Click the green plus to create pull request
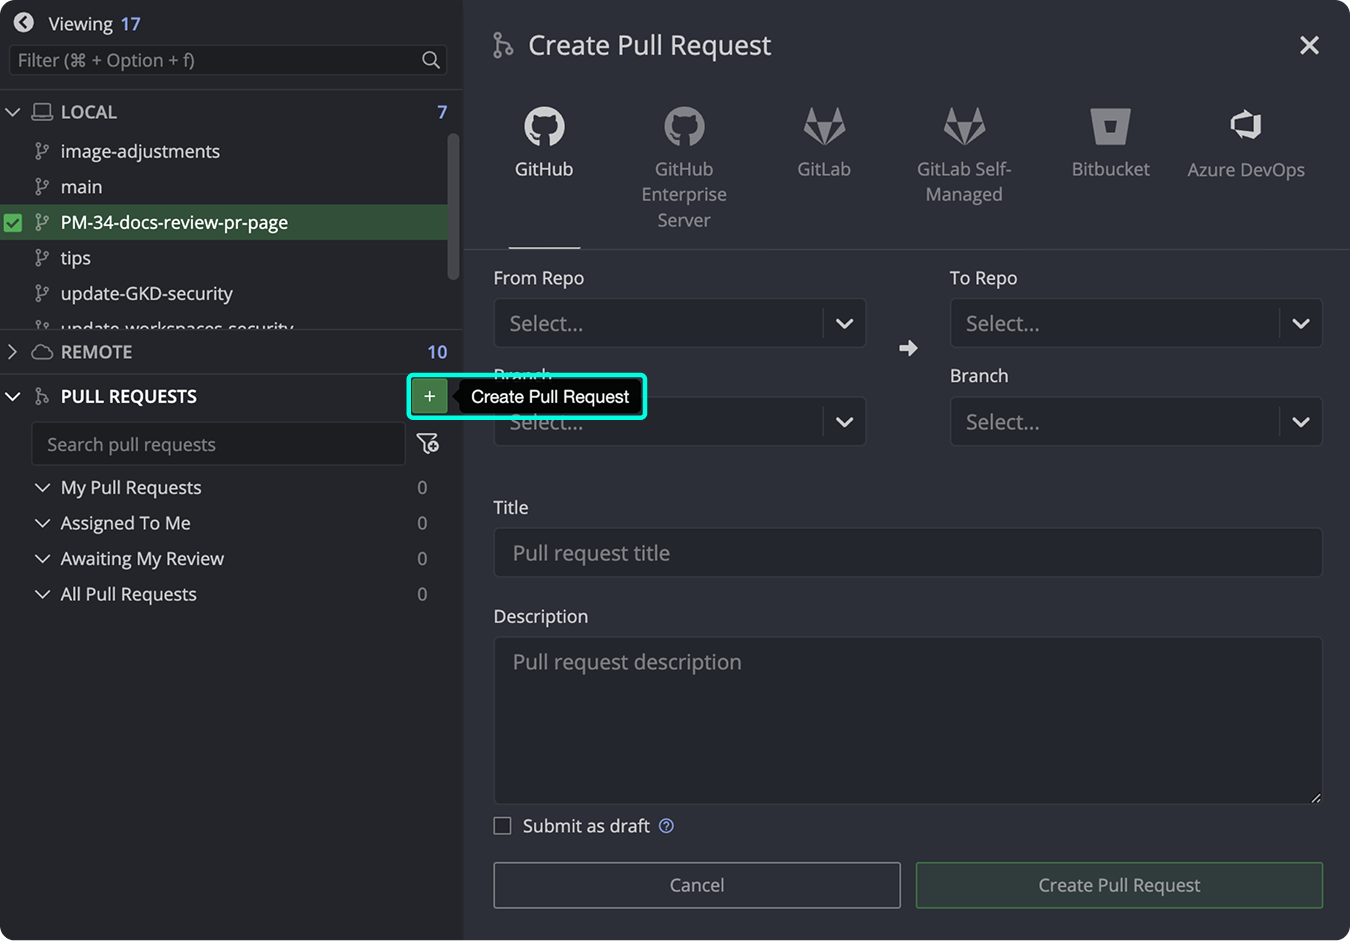The image size is (1350, 941). pos(429,396)
